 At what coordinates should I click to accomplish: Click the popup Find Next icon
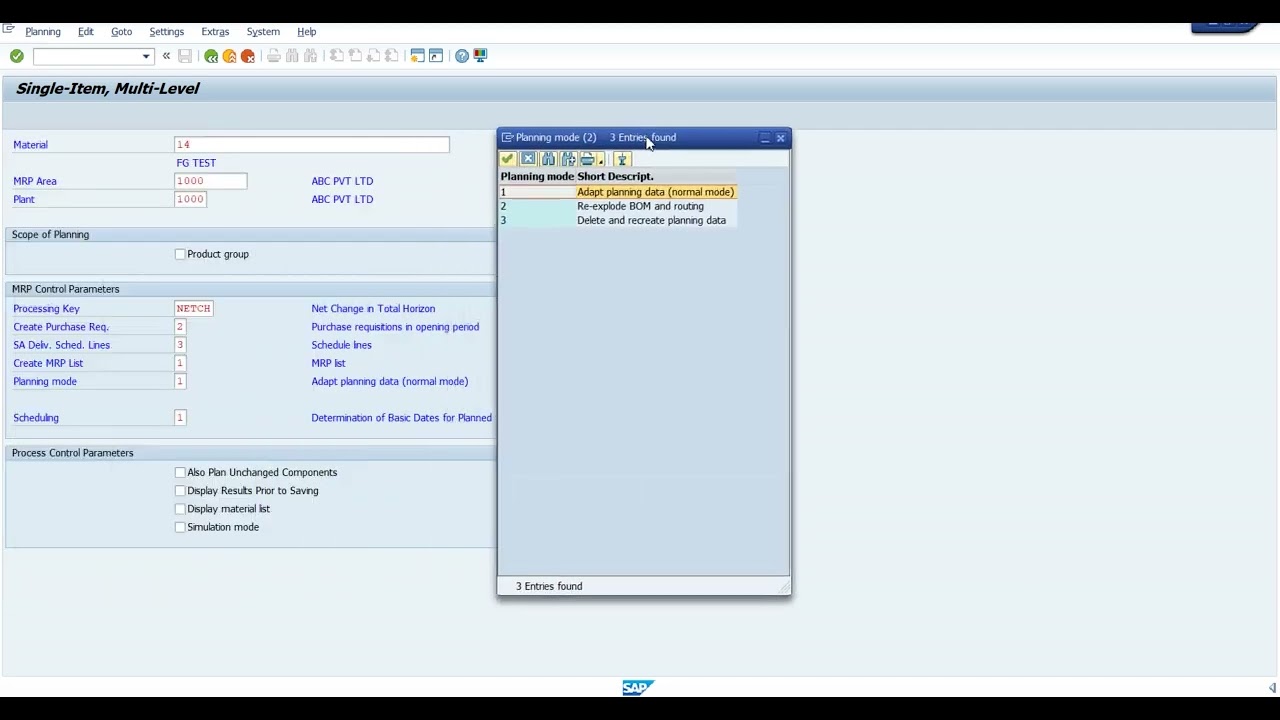point(568,160)
